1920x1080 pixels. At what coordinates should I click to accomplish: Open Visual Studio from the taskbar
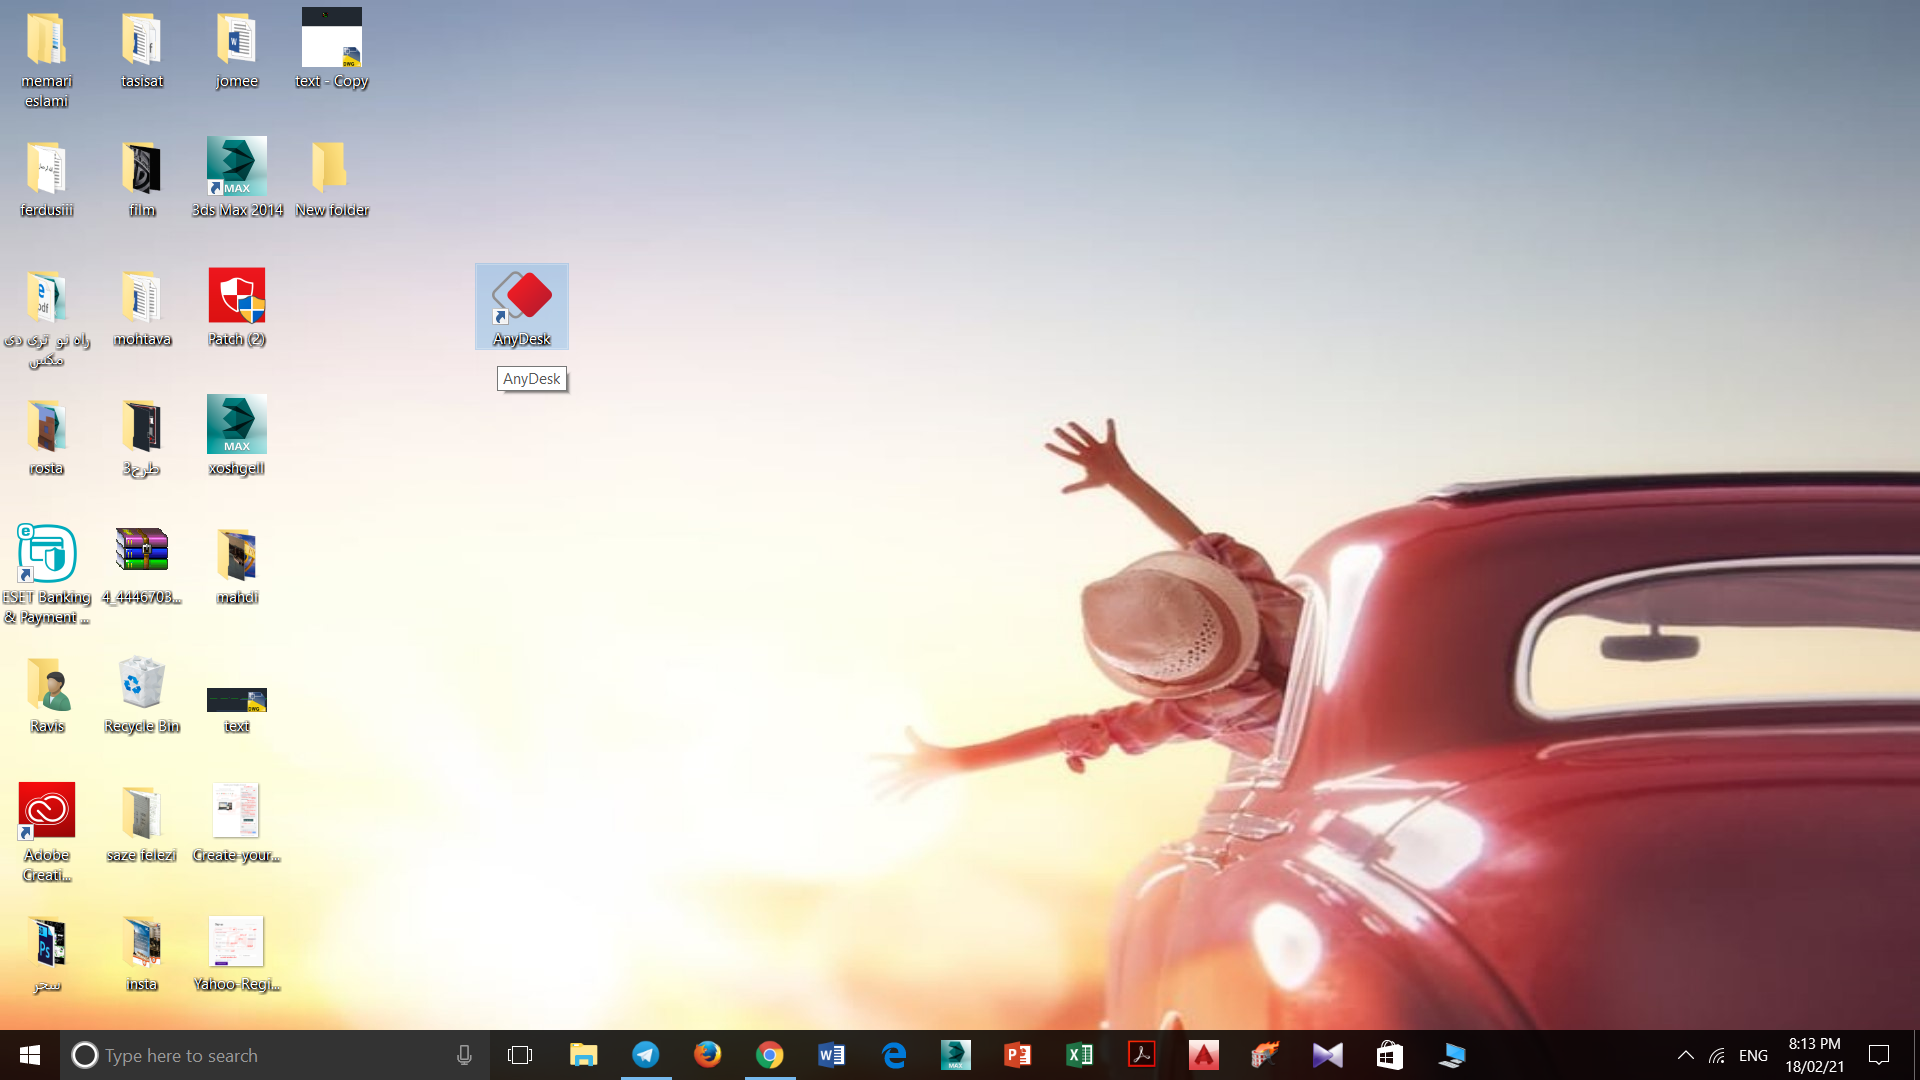1327,1055
